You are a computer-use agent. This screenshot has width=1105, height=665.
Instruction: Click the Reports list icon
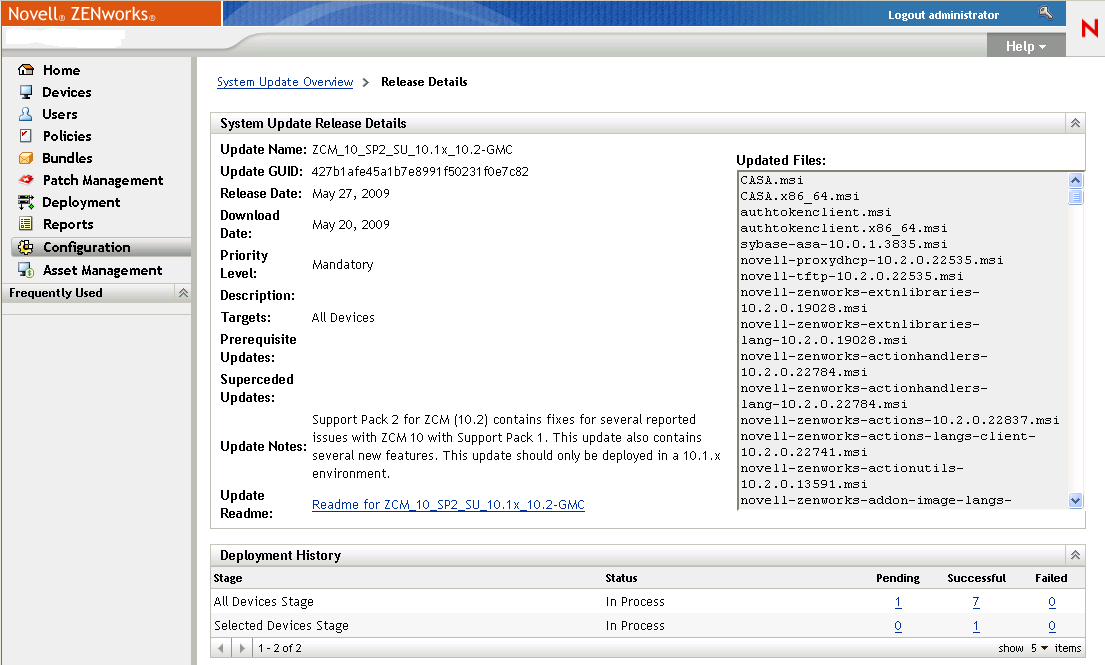26,224
